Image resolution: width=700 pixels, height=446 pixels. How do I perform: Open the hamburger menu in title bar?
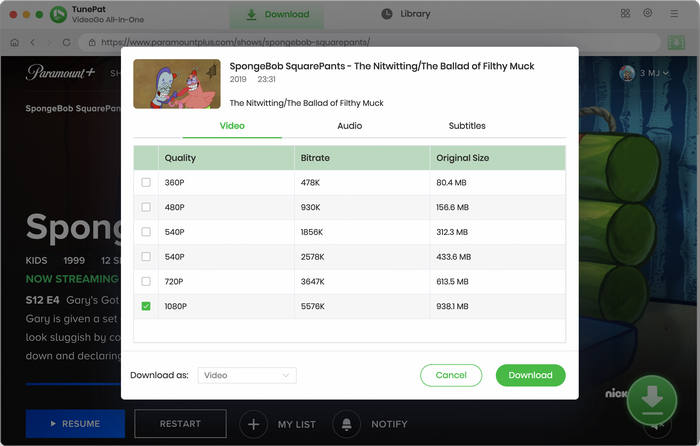[672, 14]
